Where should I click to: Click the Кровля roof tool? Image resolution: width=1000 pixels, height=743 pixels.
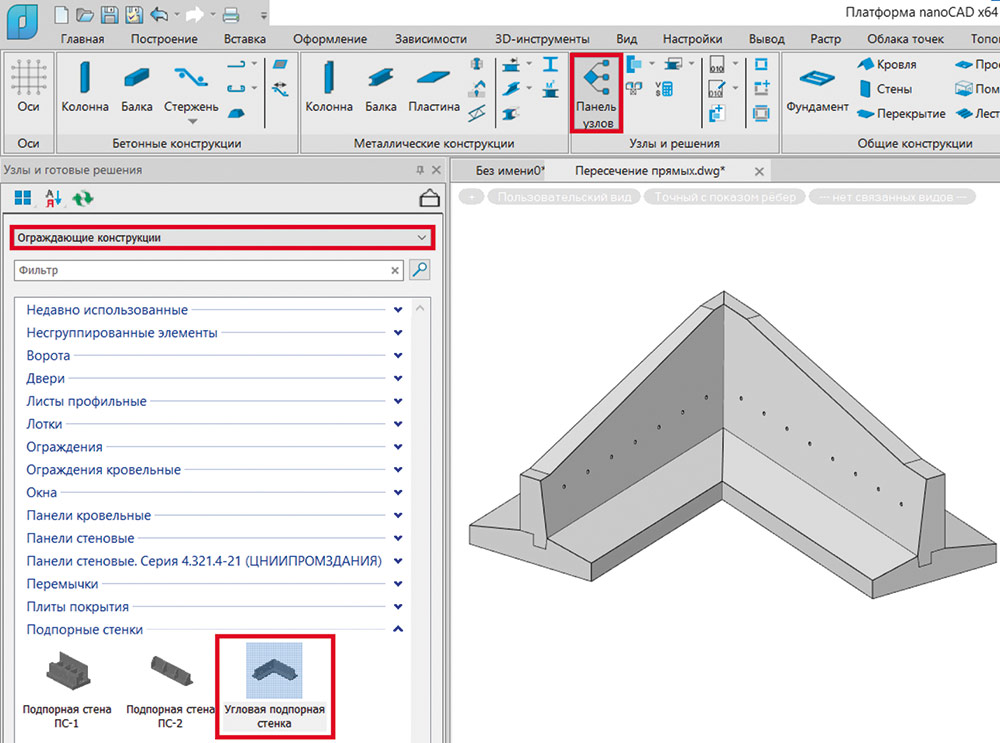pos(885,65)
